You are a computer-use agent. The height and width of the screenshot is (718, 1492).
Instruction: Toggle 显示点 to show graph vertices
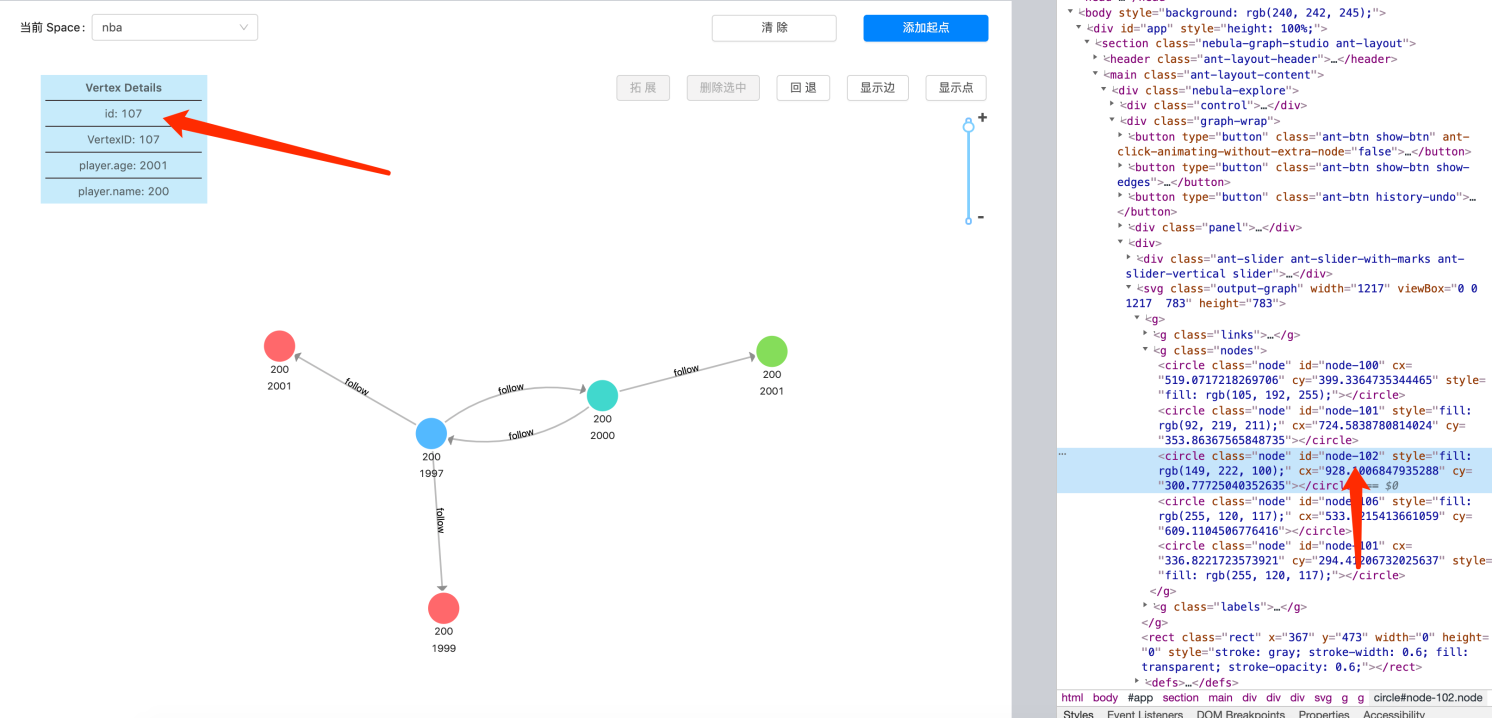[955, 87]
